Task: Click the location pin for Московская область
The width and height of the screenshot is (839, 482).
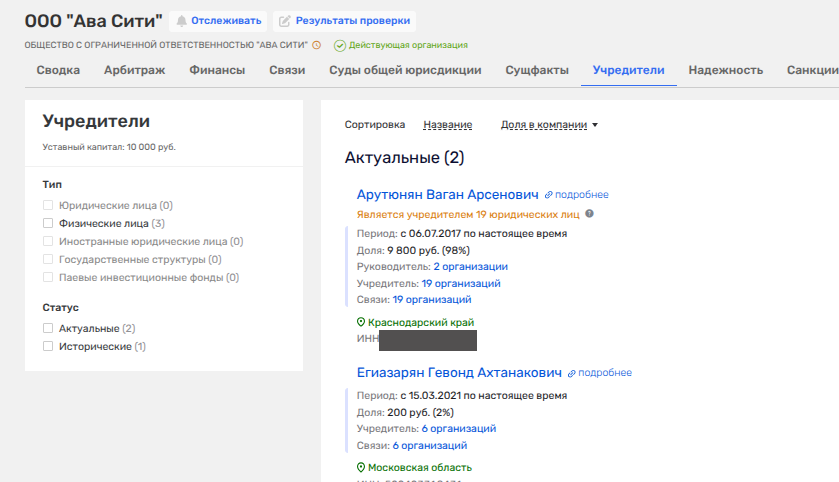Action: tap(361, 468)
